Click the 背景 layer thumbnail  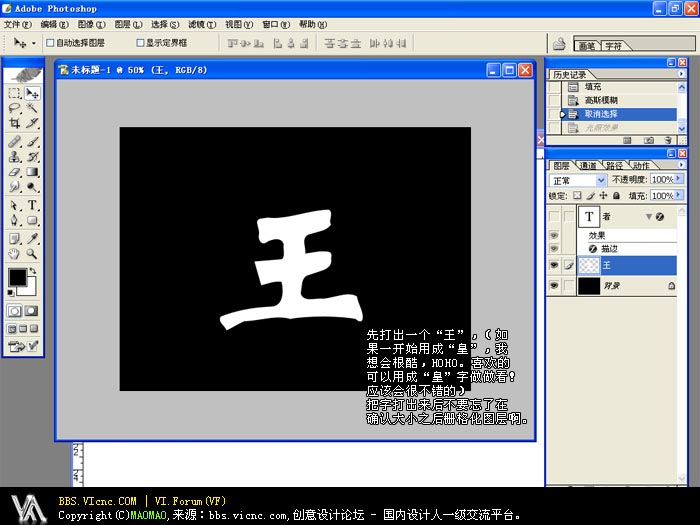click(x=589, y=285)
